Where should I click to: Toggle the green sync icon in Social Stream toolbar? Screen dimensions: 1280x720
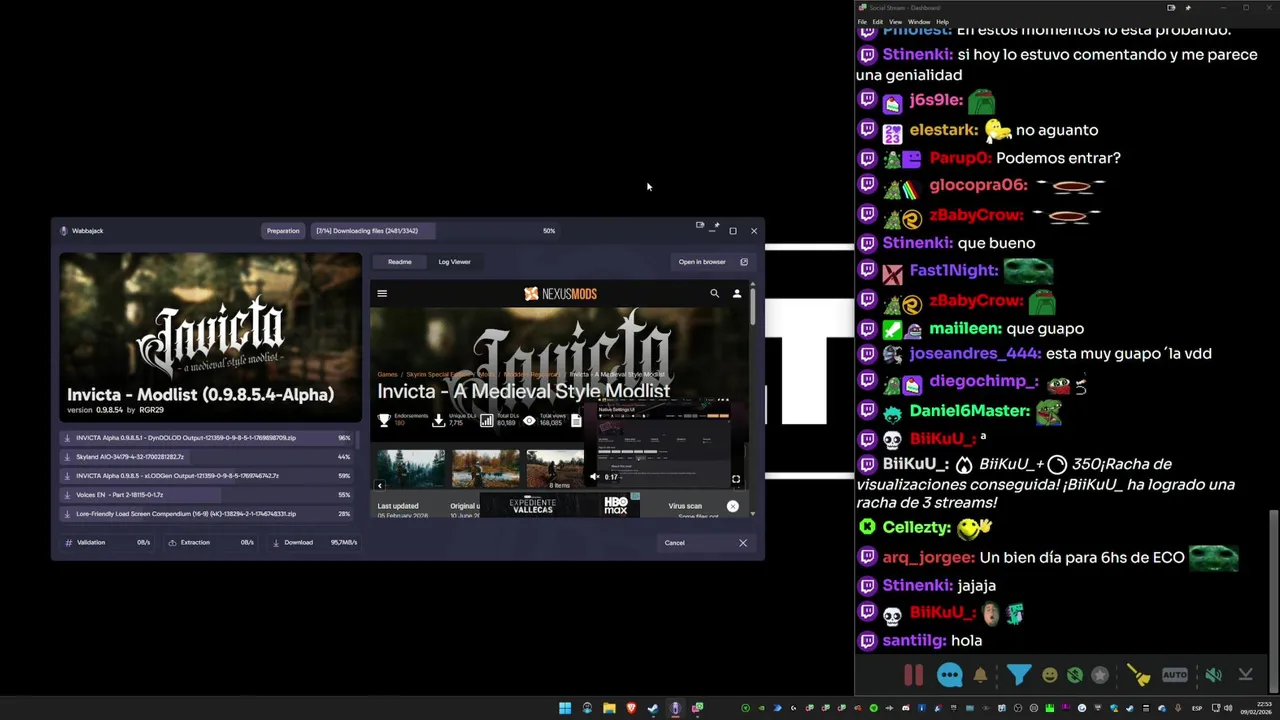coord(1074,675)
